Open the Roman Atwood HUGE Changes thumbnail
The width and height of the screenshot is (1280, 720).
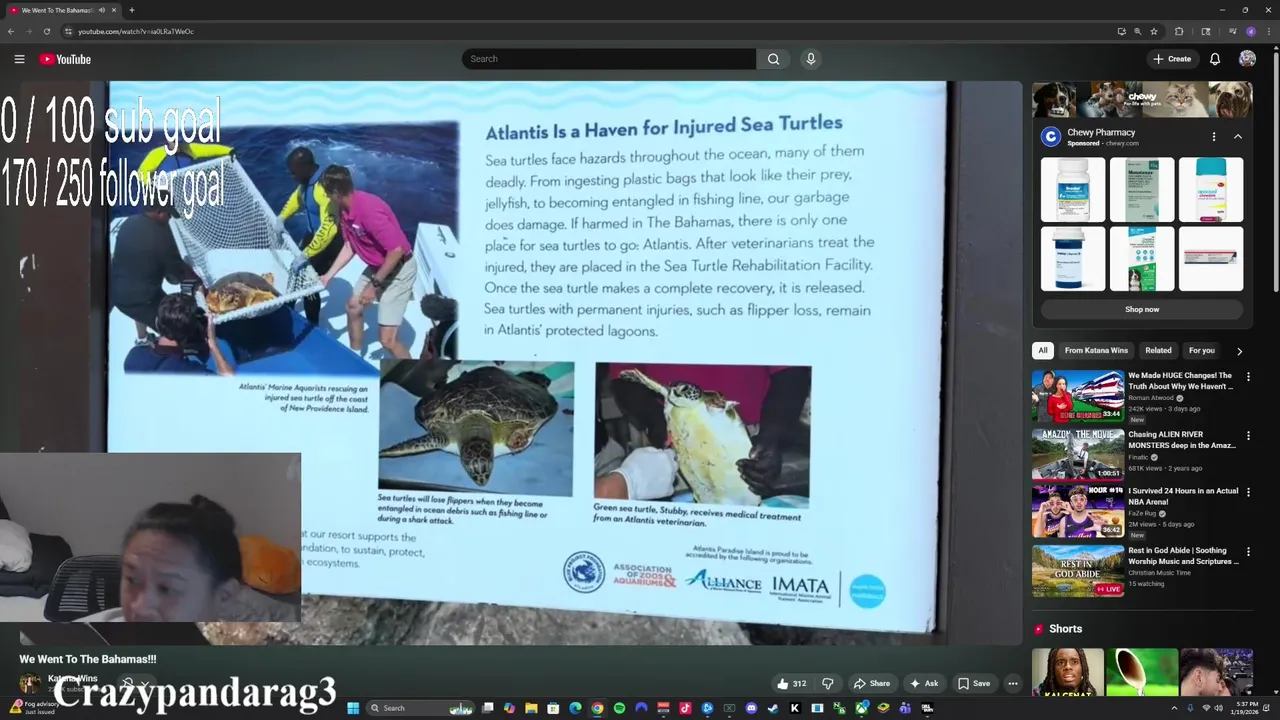[1078, 396]
